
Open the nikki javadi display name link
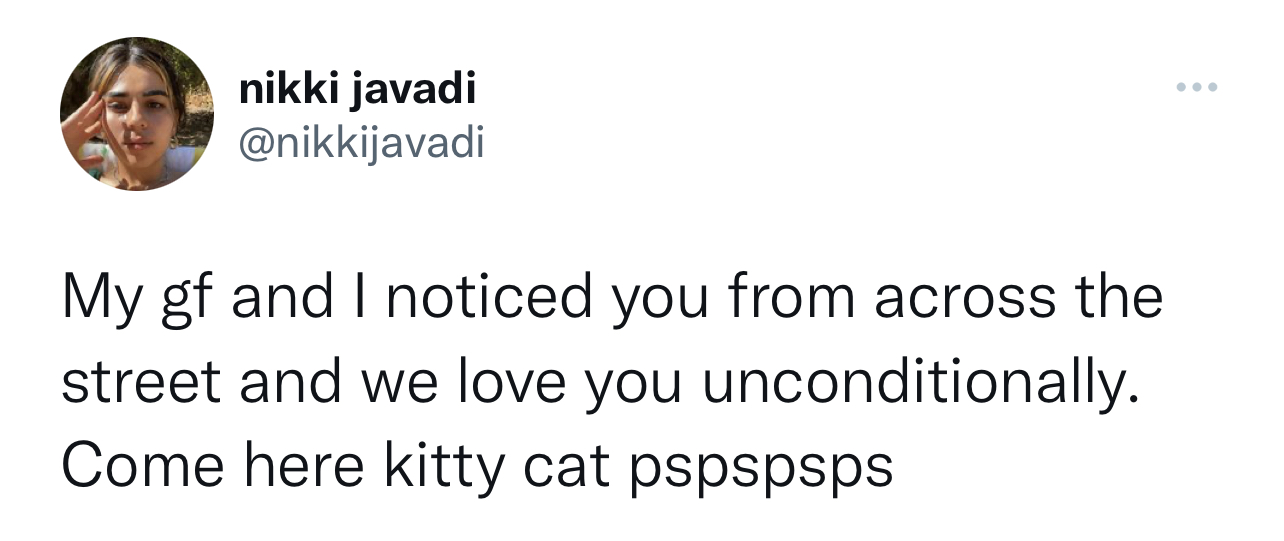357,92
